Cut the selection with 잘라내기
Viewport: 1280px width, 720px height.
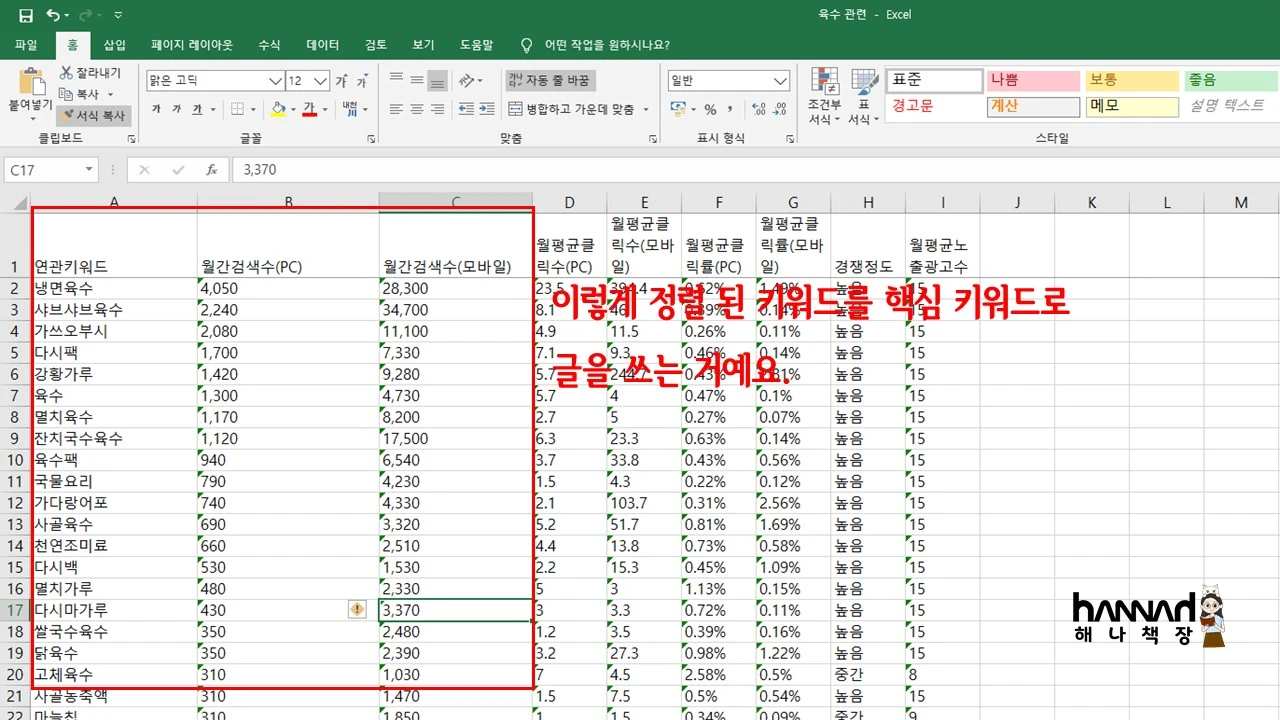[x=90, y=73]
